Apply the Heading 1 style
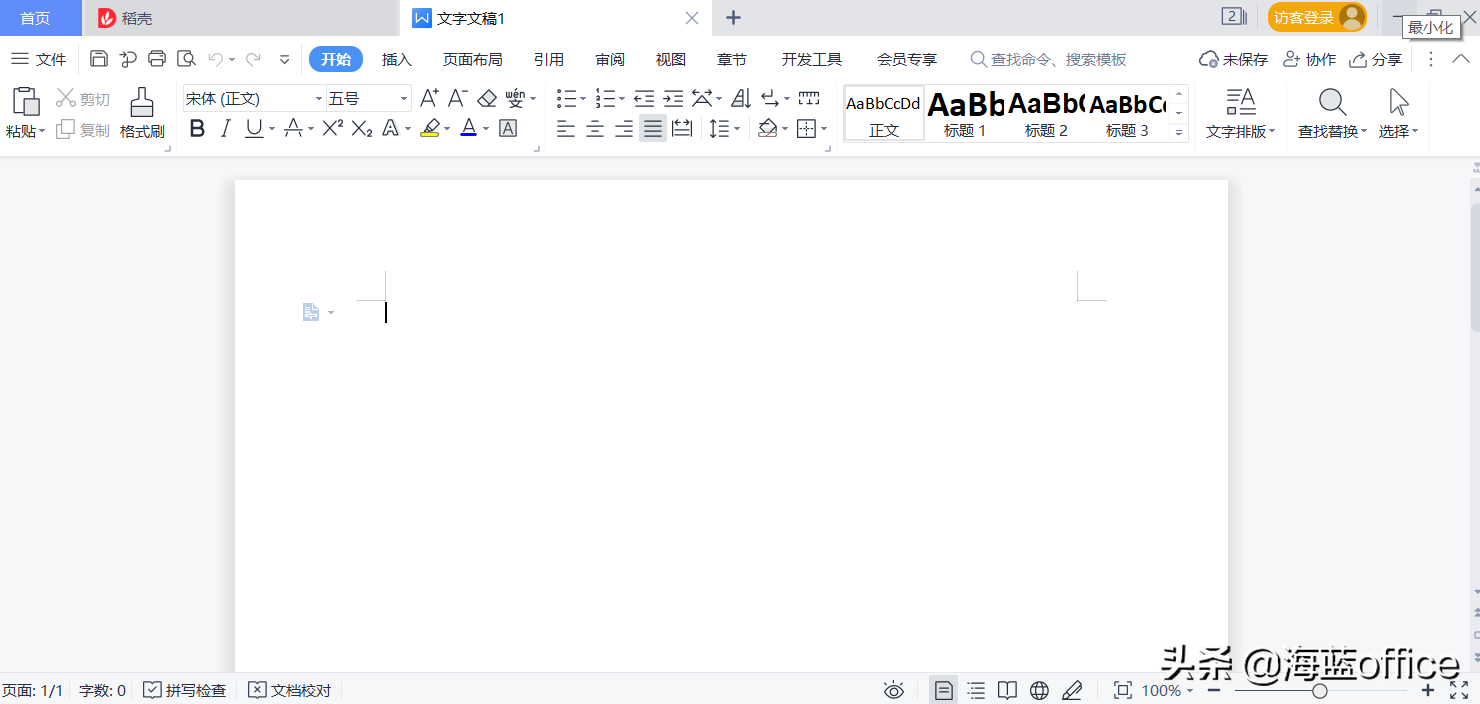The width and height of the screenshot is (1480, 704). (x=965, y=112)
